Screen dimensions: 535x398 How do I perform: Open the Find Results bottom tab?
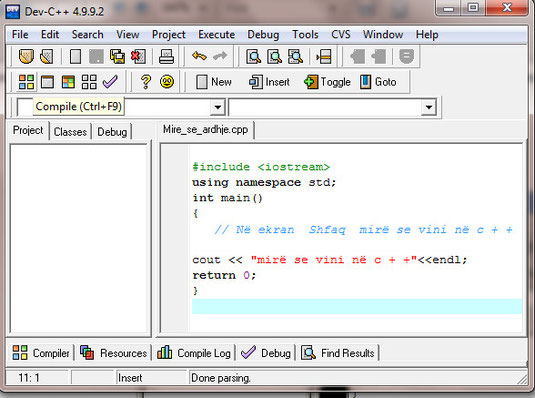tap(338, 353)
